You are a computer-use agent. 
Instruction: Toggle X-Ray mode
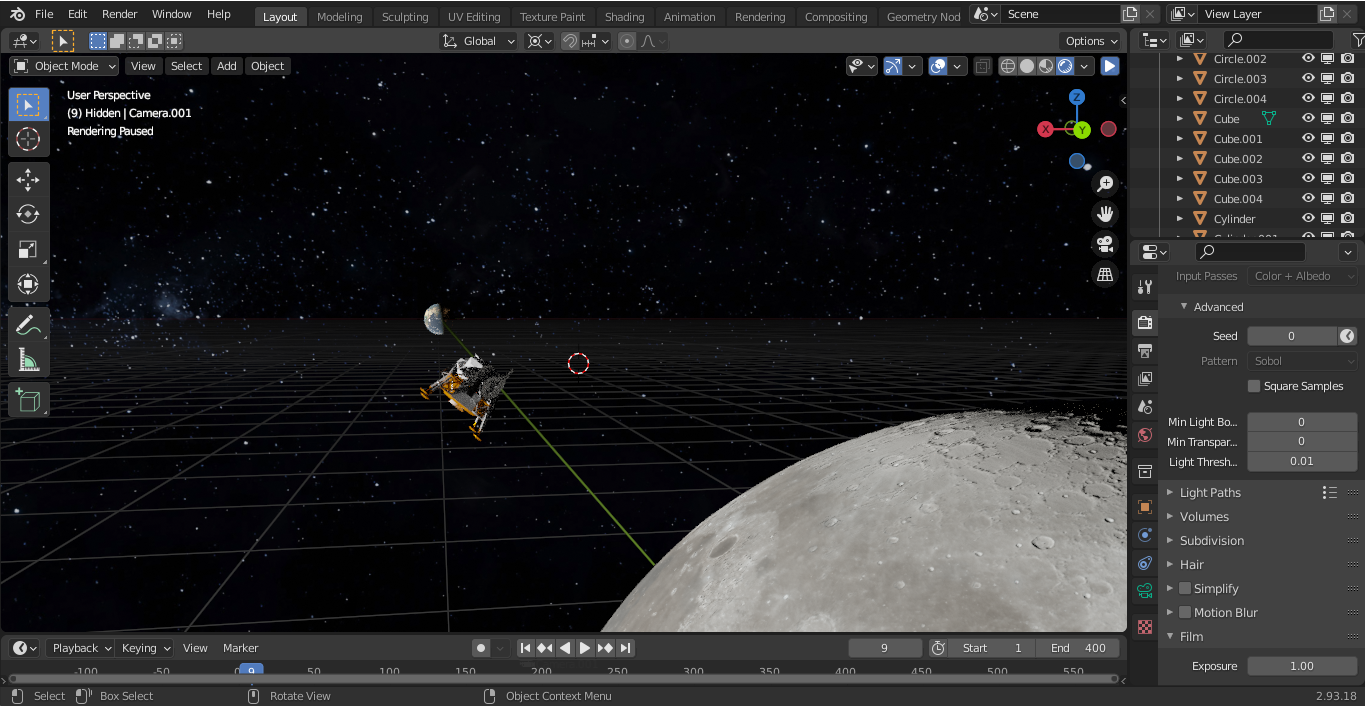[983, 66]
